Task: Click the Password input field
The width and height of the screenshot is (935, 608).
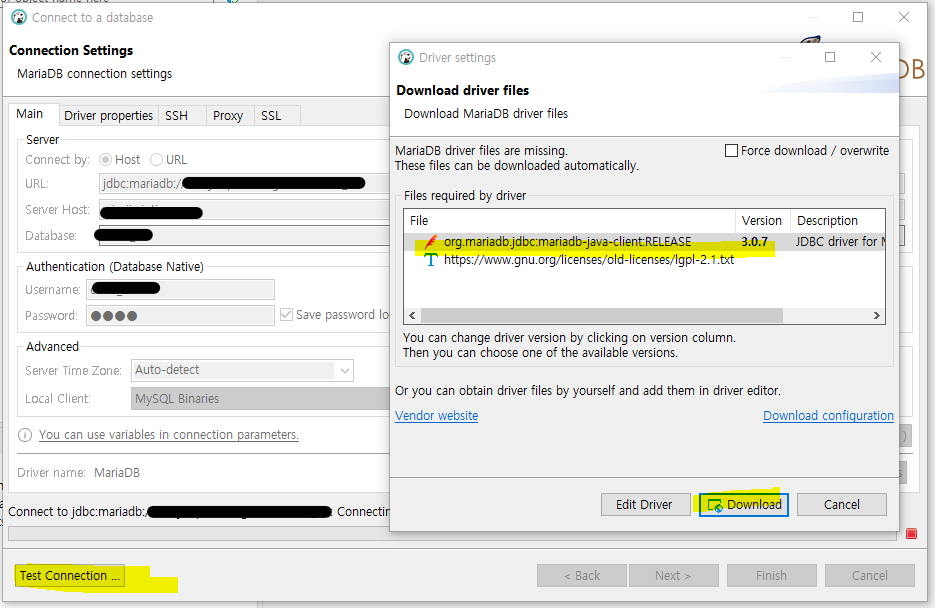Action: click(180, 315)
